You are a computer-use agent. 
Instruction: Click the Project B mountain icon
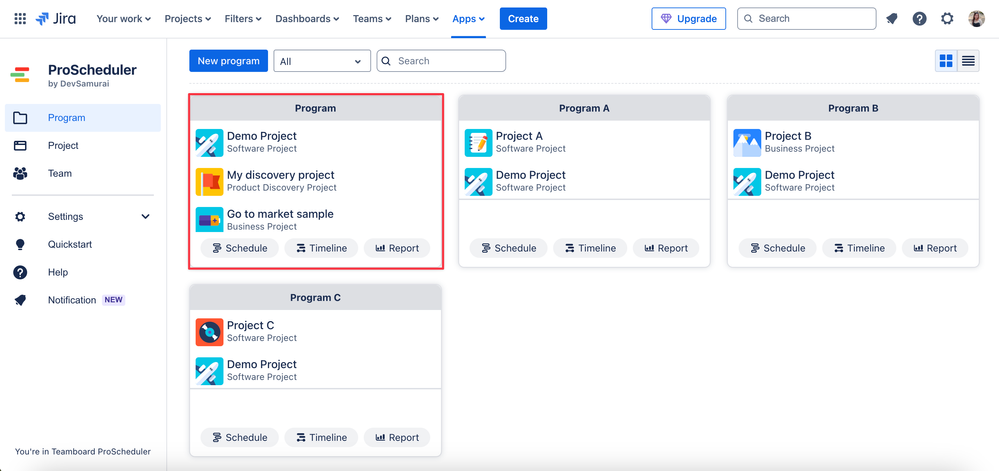[747, 142]
